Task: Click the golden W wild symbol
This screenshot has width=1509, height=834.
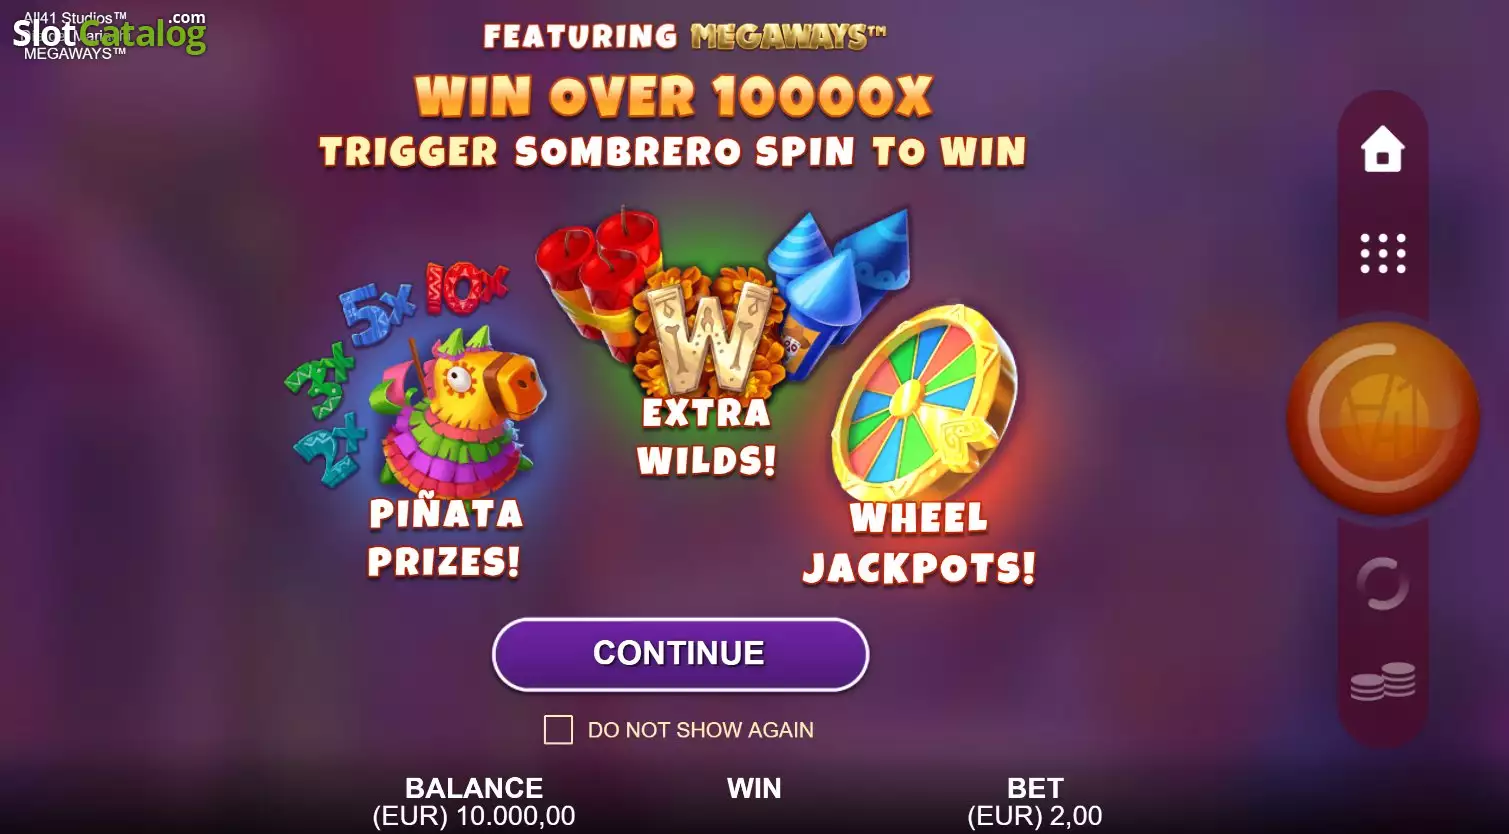Action: [710, 335]
